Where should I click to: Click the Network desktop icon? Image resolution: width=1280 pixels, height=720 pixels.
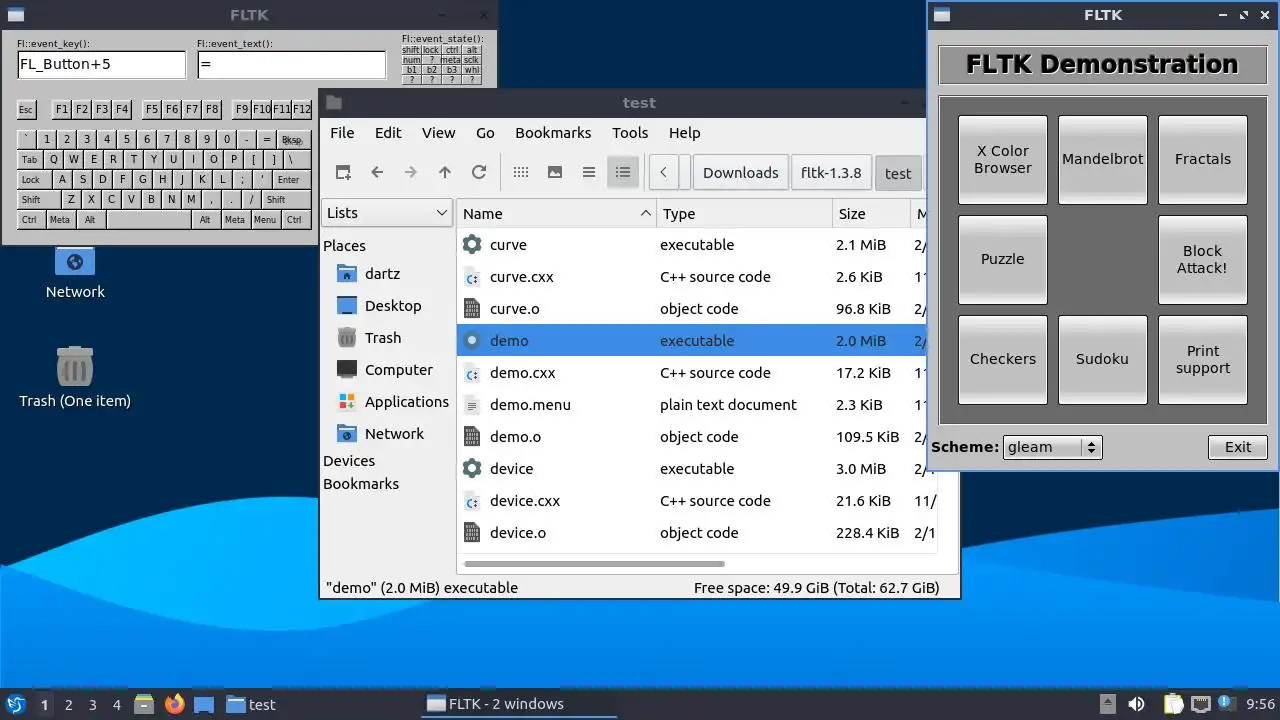[x=75, y=262]
